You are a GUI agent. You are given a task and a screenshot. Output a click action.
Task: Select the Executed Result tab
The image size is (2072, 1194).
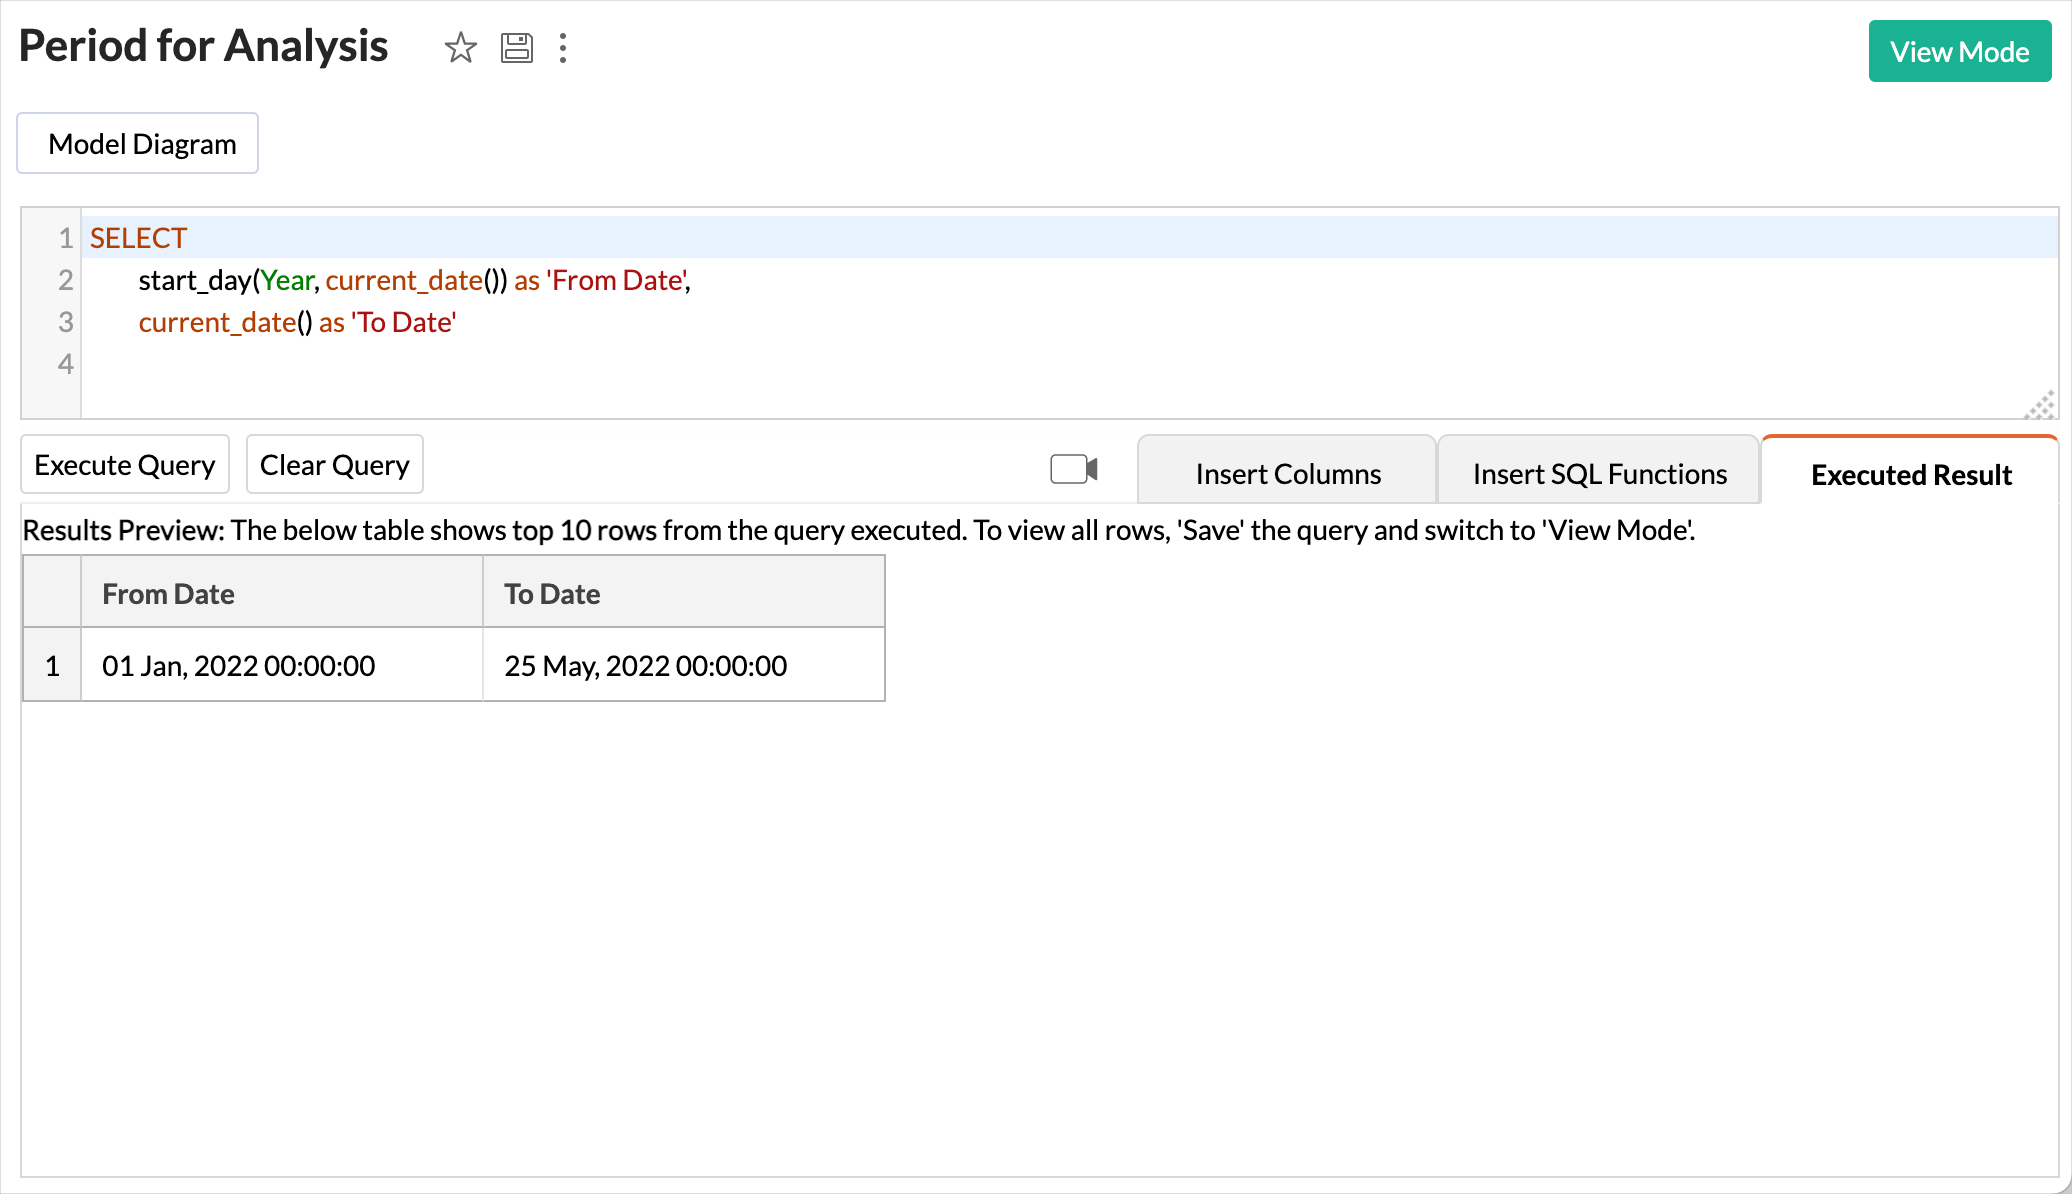[x=1910, y=474]
